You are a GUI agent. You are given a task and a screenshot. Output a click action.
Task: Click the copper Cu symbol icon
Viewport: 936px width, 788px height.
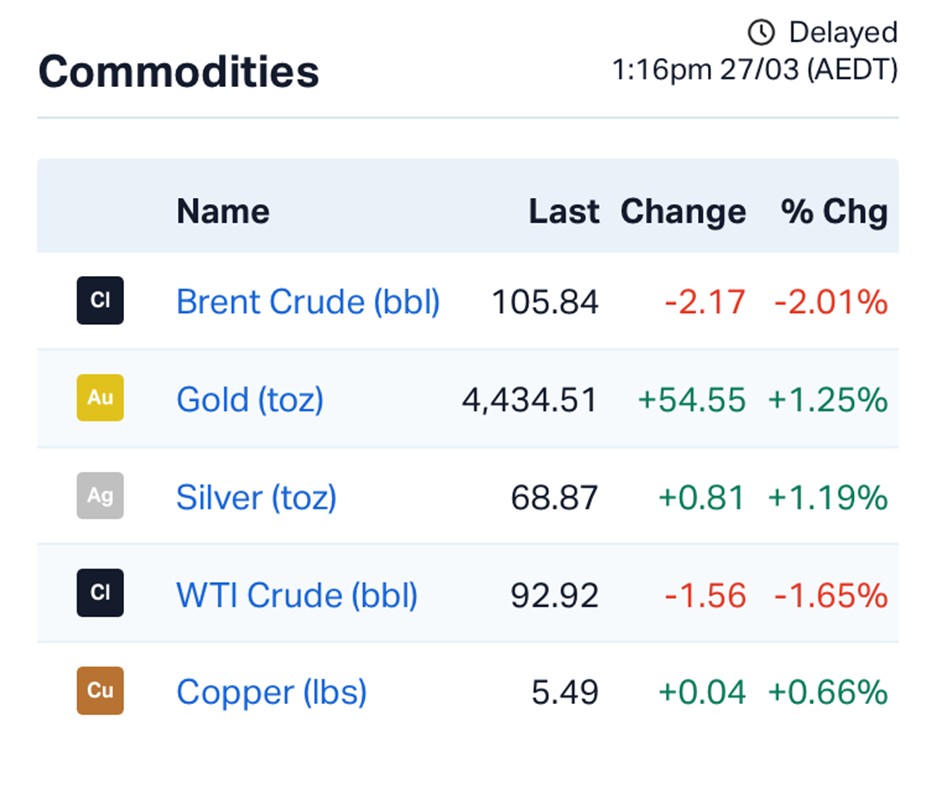(100, 690)
